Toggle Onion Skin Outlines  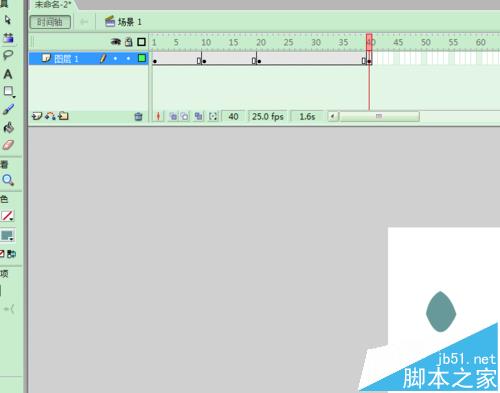(x=185, y=116)
